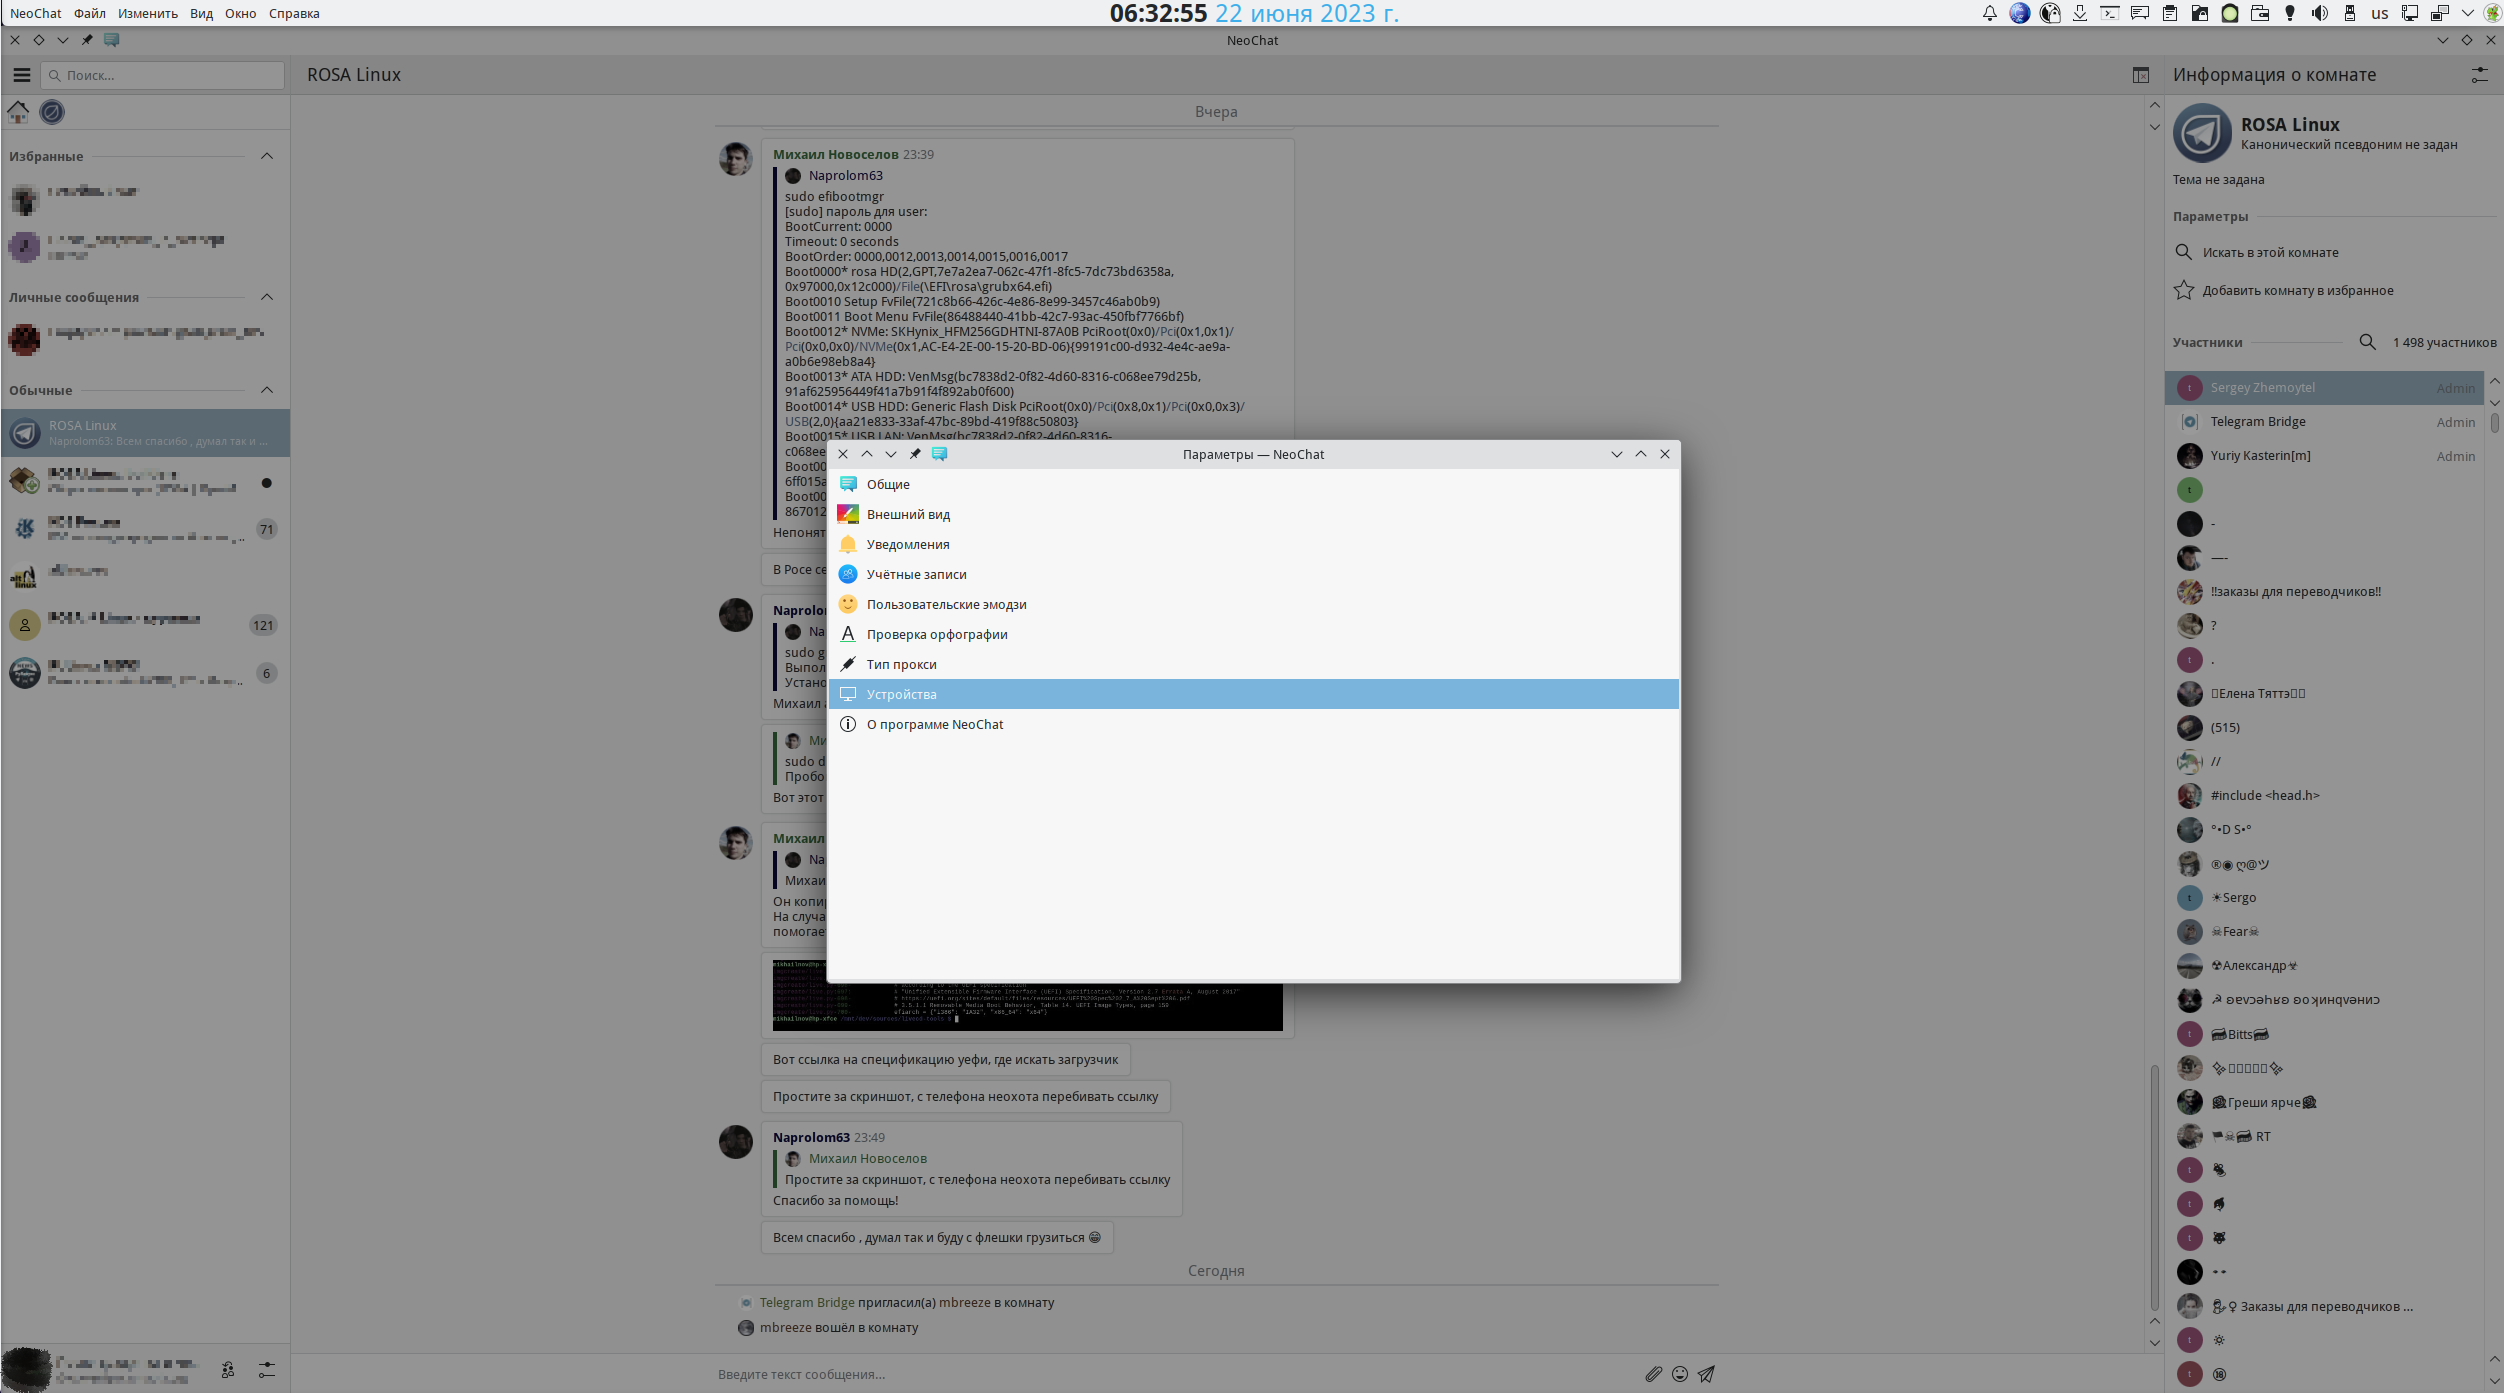Click the home space icon
This screenshot has height=1393, width=2504.
(18, 112)
